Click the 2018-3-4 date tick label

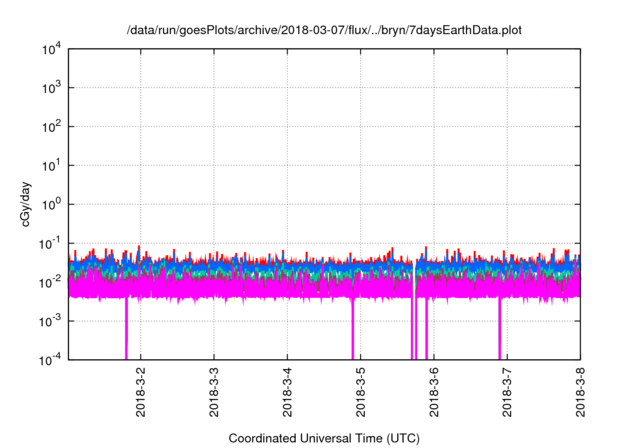pos(287,392)
